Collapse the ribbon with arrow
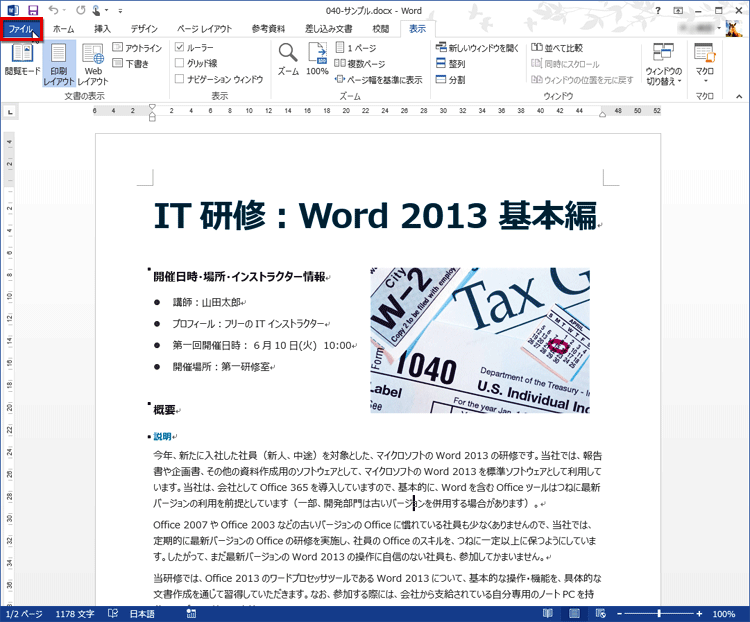 (x=739, y=96)
